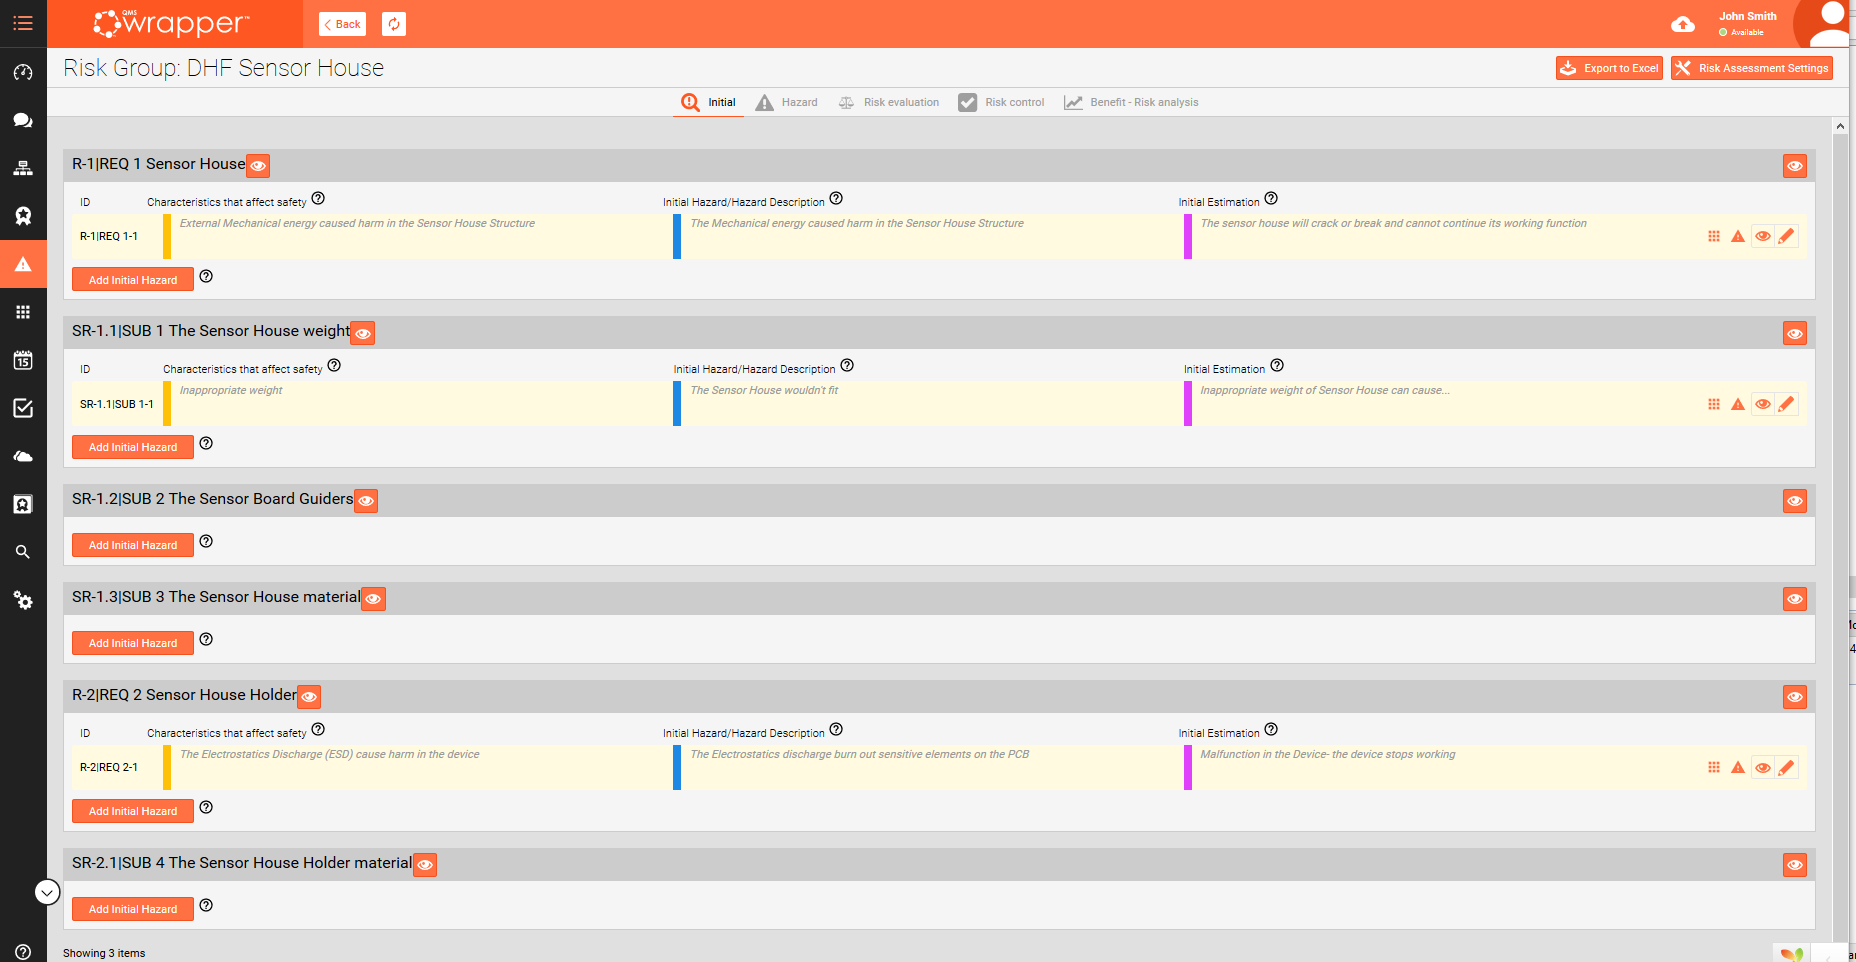Toggle eye icon beside R-1|REQ 1 Sensor House title

point(258,166)
